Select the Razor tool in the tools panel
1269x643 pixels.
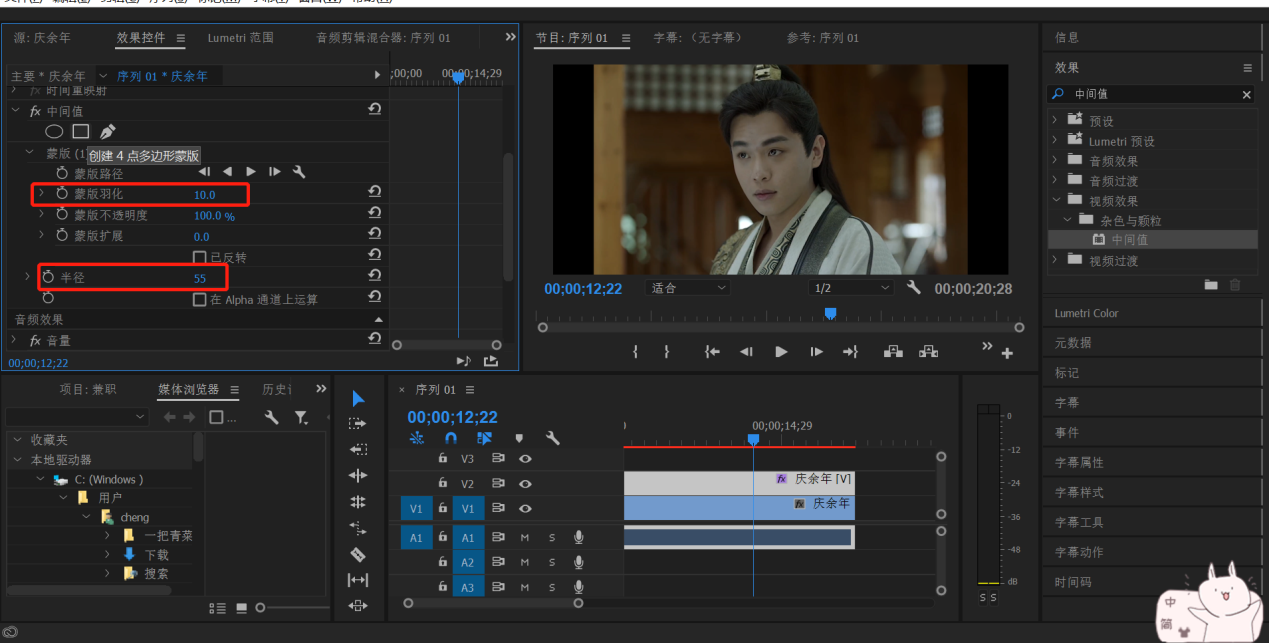(x=358, y=554)
